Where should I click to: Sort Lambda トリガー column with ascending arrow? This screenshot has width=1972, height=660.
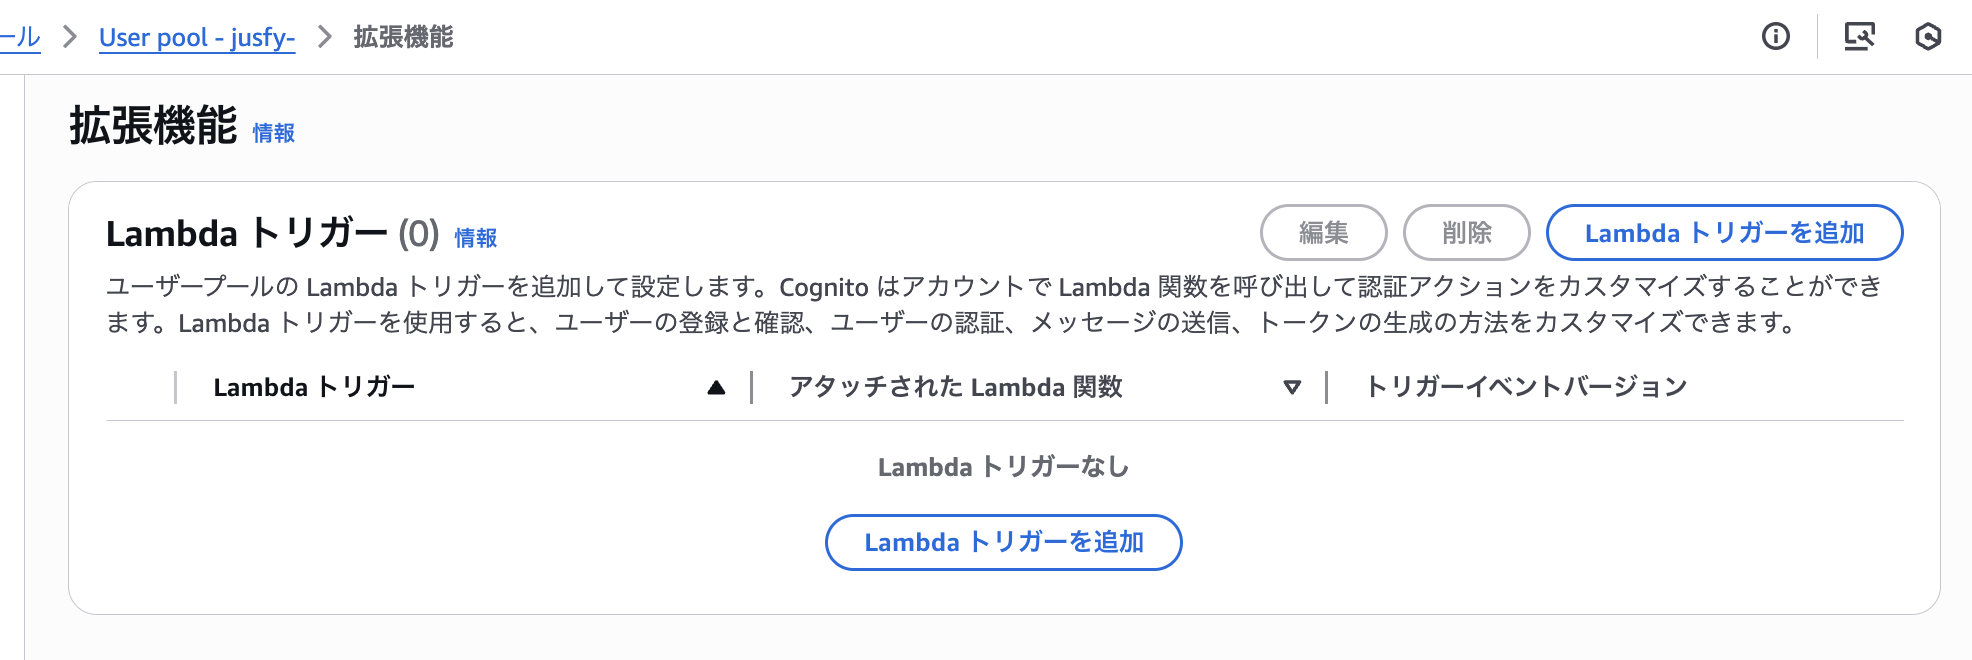tap(716, 387)
